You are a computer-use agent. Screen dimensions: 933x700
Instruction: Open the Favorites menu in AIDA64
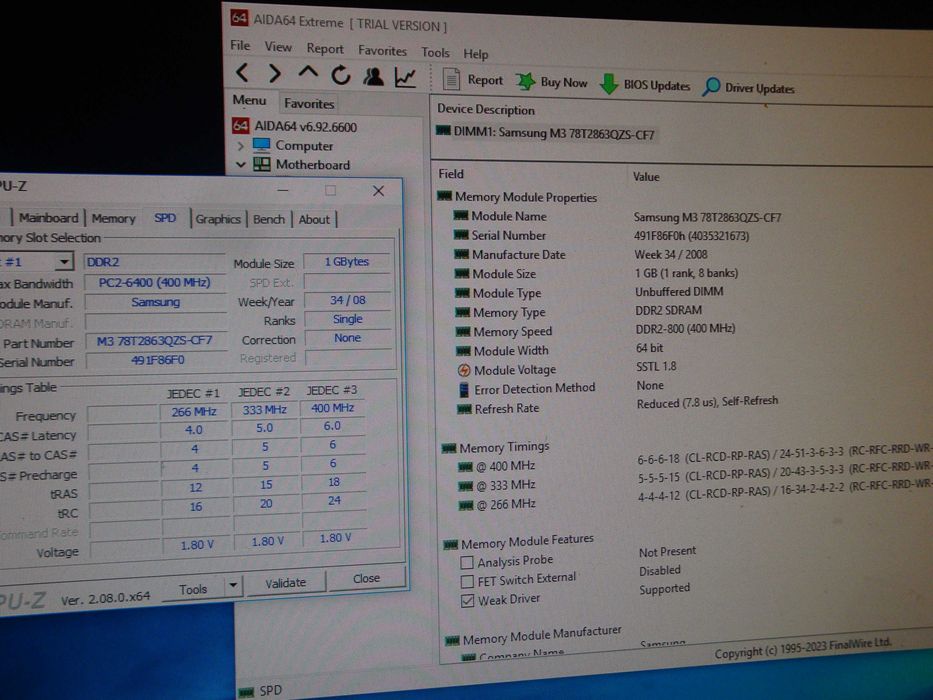pos(382,51)
